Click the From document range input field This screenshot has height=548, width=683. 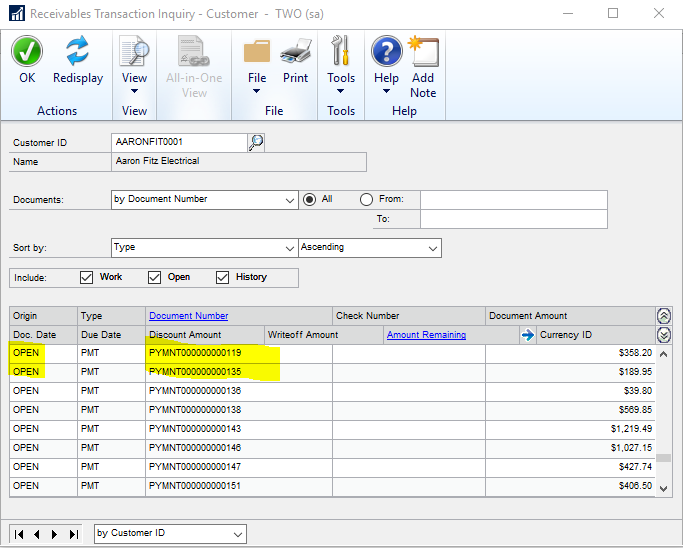pyautogui.click(x=513, y=200)
